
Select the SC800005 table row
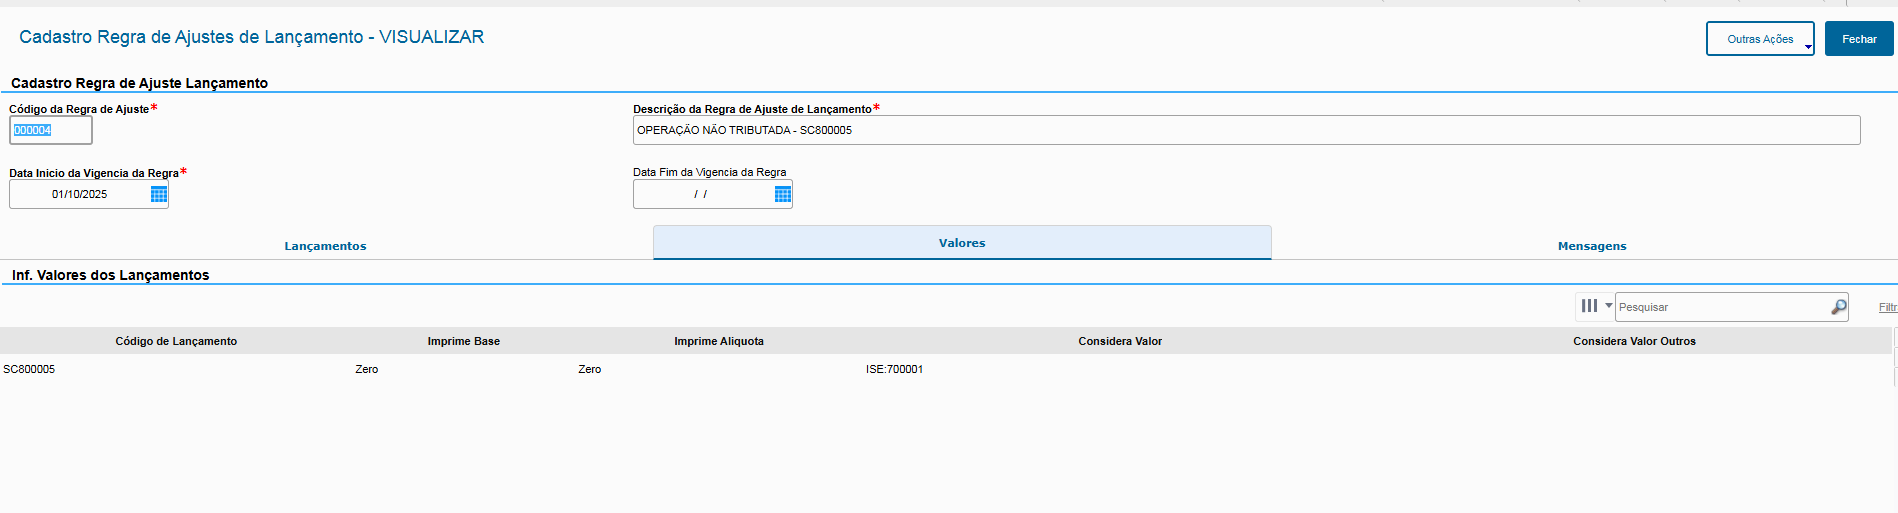coord(29,369)
